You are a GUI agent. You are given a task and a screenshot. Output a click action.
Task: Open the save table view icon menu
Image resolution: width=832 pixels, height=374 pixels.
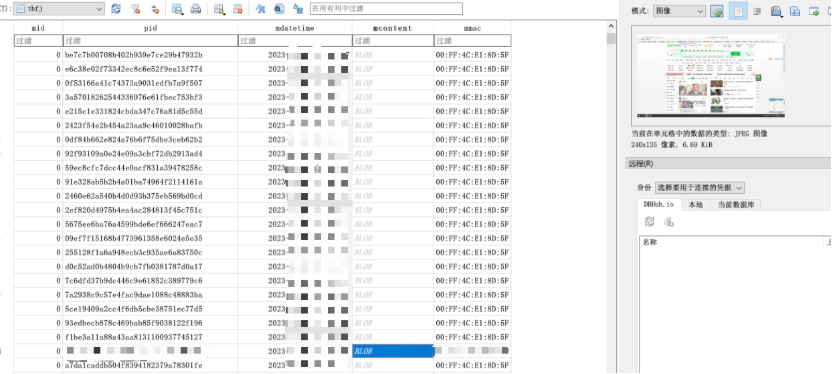(x=178, y=8)
